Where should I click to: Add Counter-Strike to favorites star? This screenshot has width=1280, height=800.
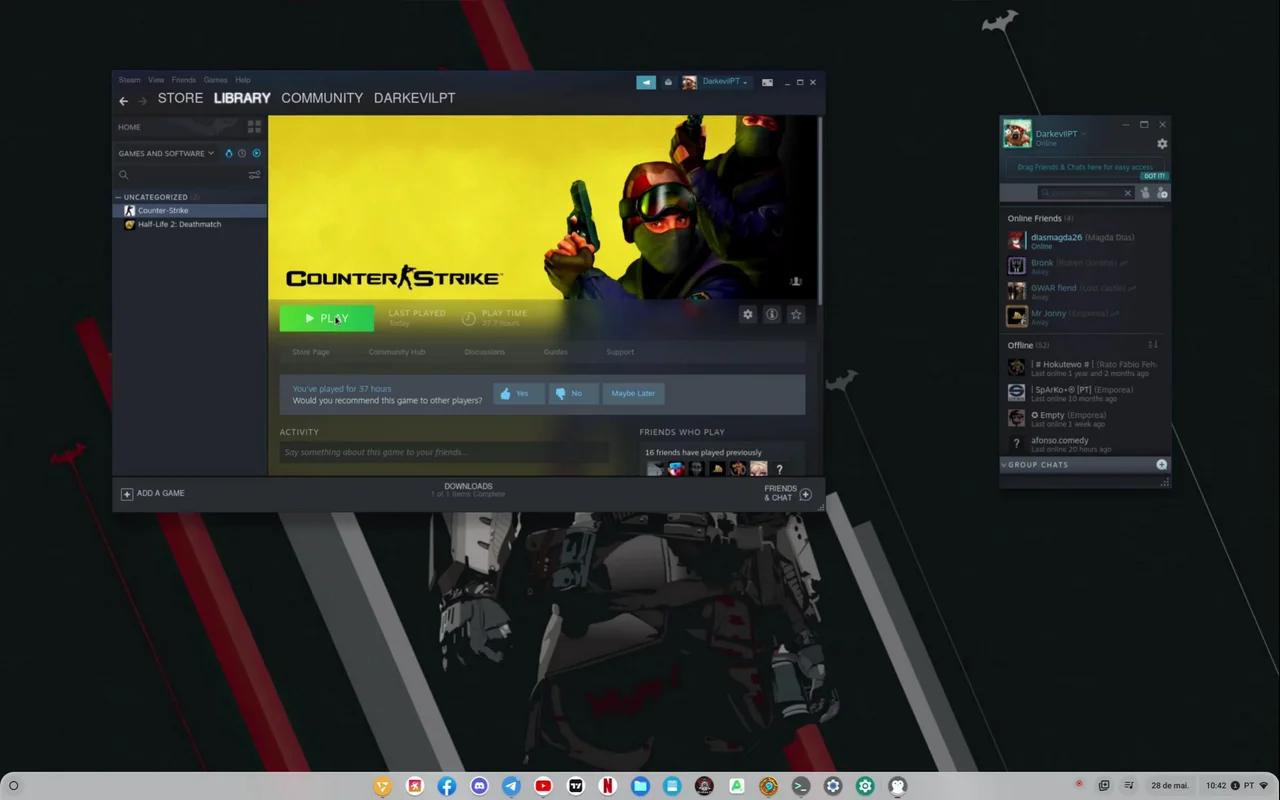pos(796,314)
